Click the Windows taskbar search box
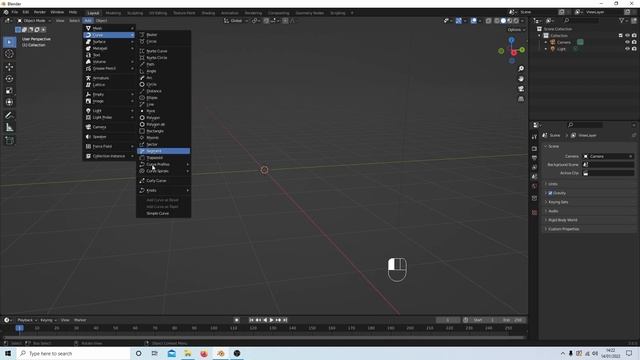This screenshot has width=640, height=360. point(73,353)
